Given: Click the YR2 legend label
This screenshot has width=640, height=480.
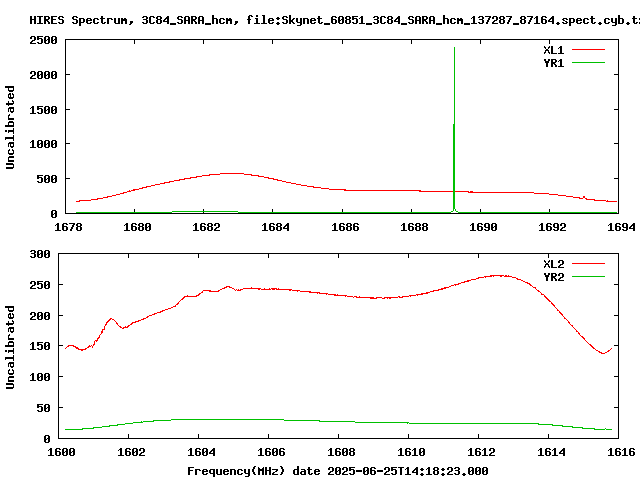Looking at the screenshot, I should (553, 277).
